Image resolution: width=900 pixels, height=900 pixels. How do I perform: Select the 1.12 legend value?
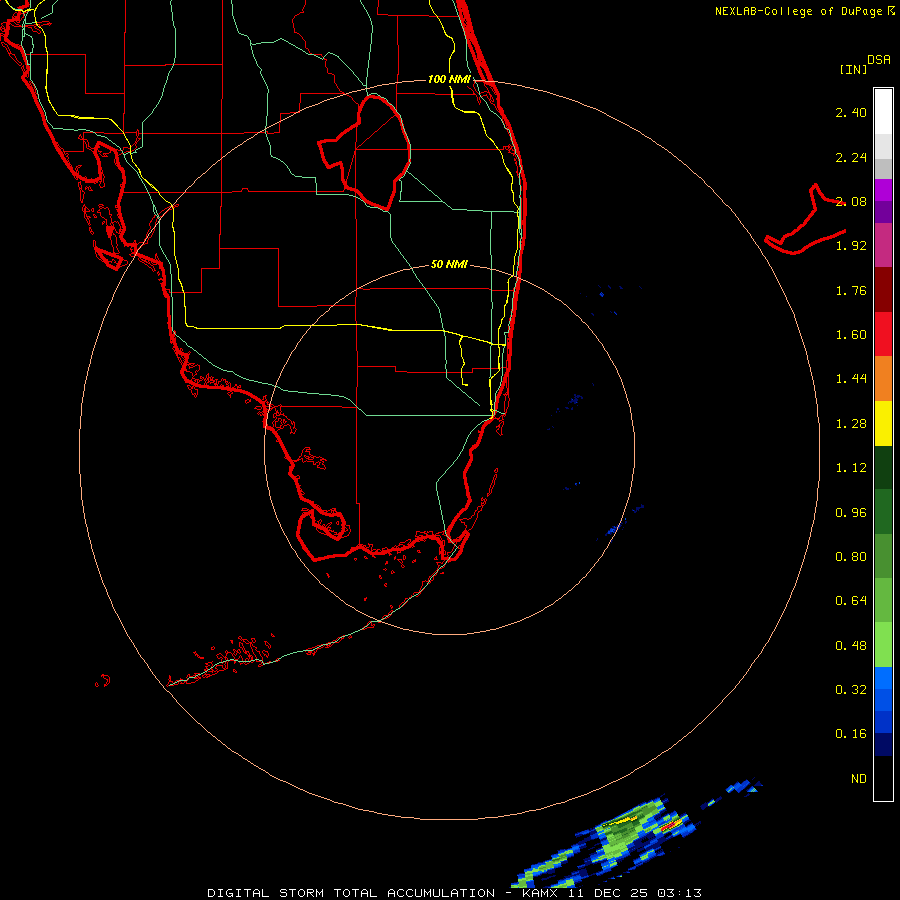(x=851, y=468)
